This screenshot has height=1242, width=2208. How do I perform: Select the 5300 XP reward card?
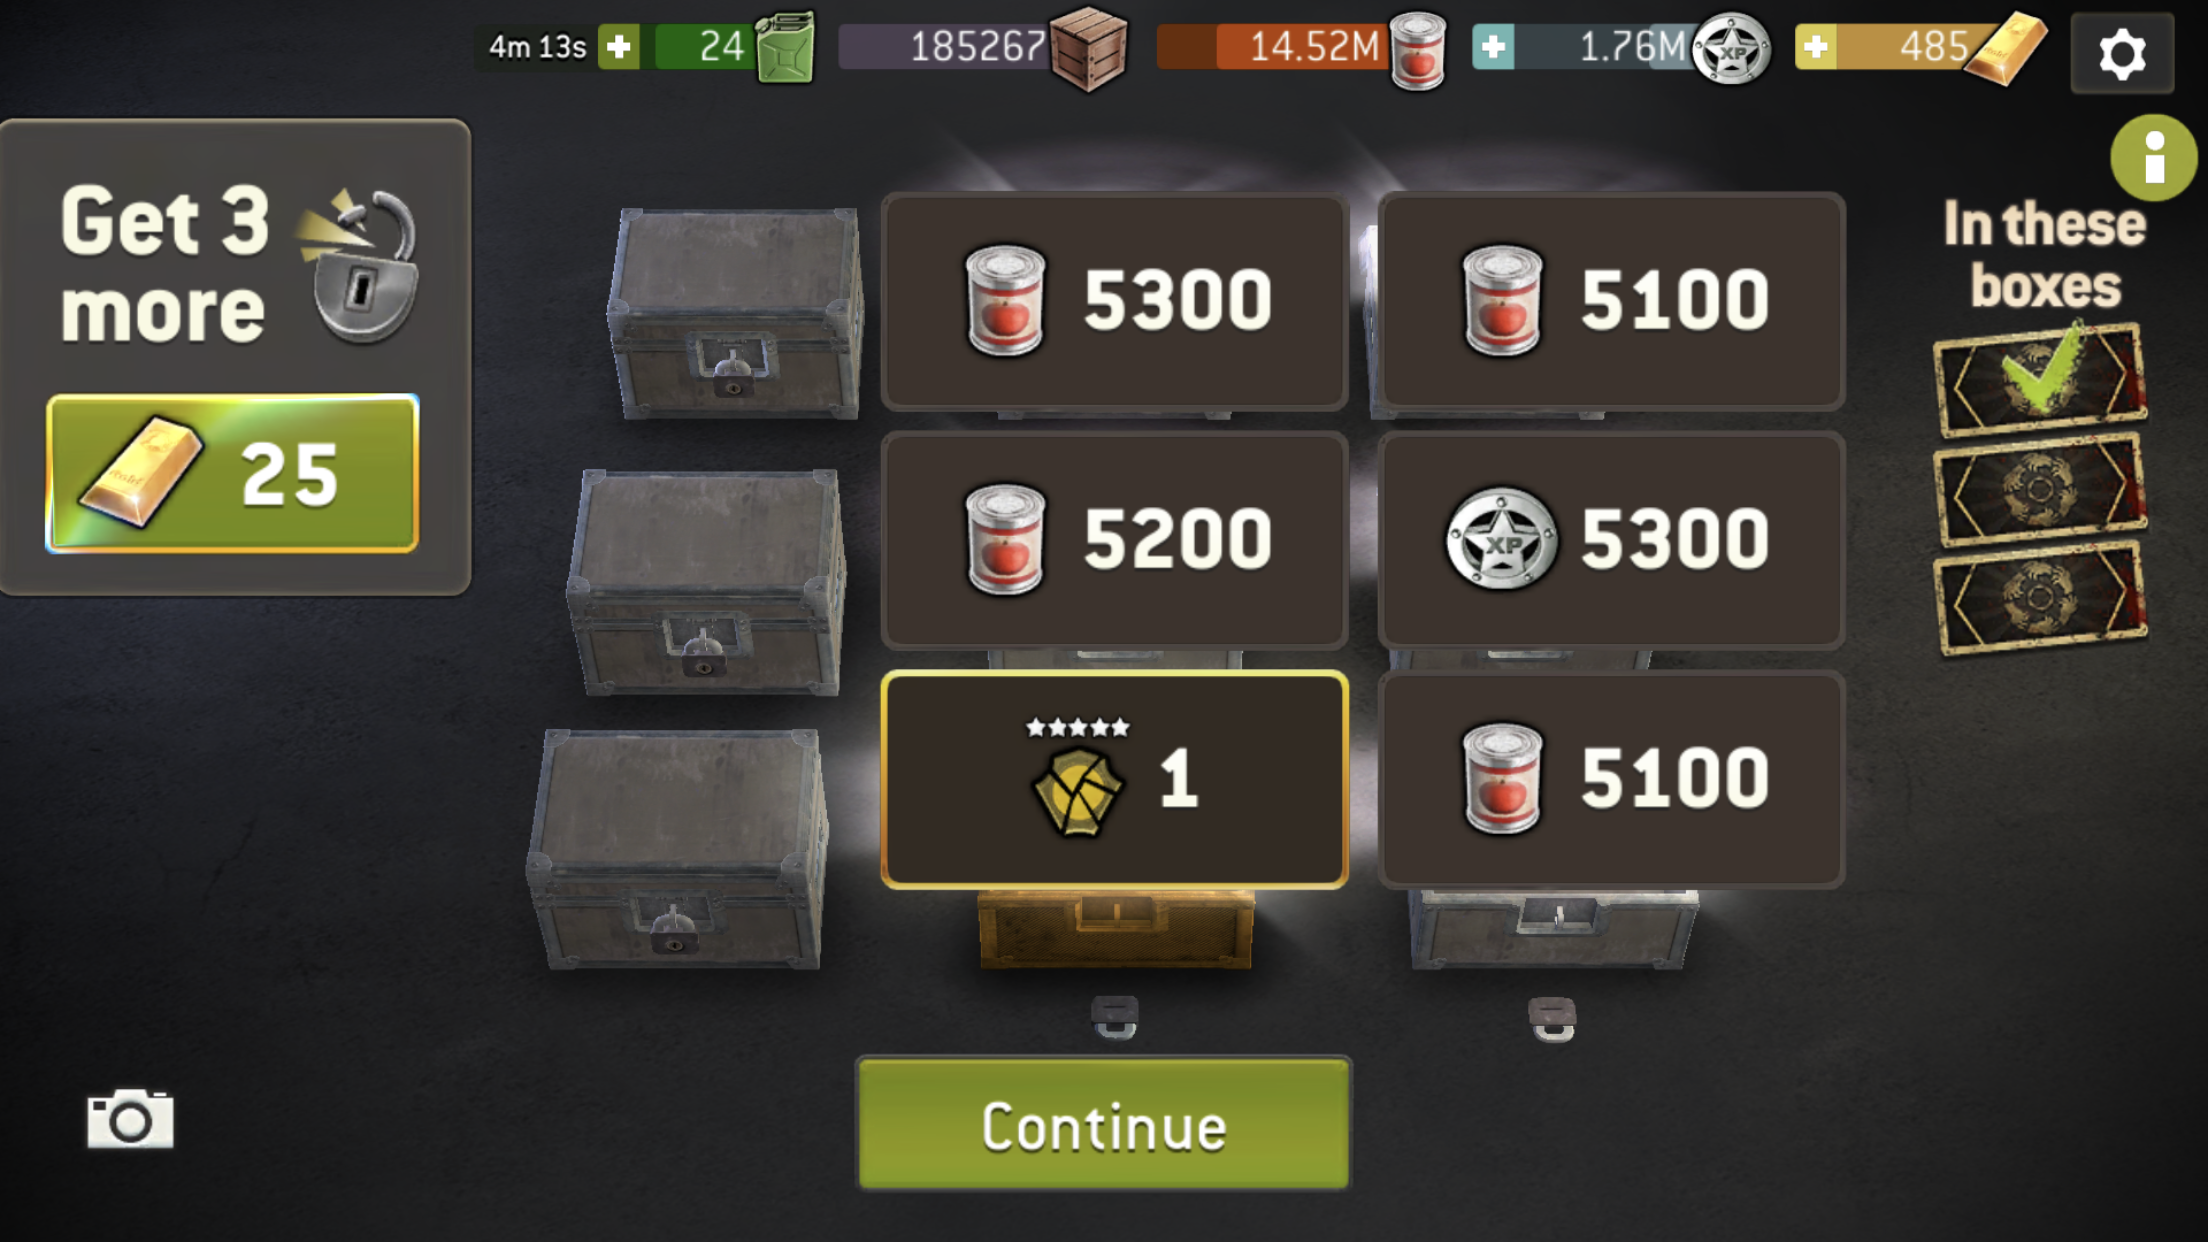tap(1611, 541)
